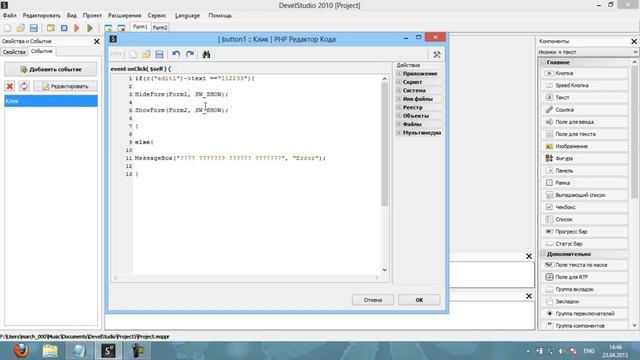Open the Сервис menu
The height and width of the screenshot is (360, 640).
(x=157, y=16)
